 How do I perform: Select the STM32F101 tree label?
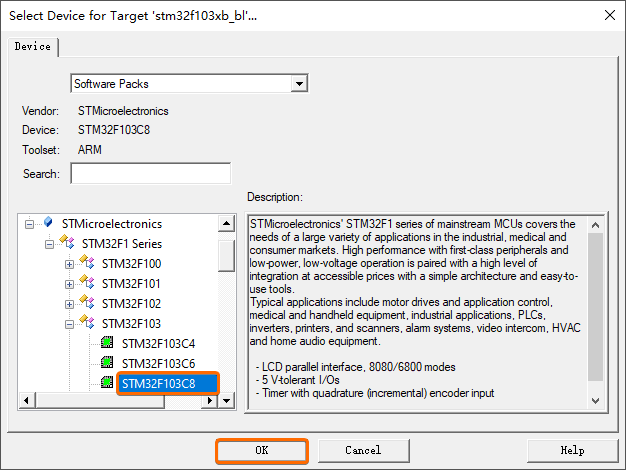[131, 284]
